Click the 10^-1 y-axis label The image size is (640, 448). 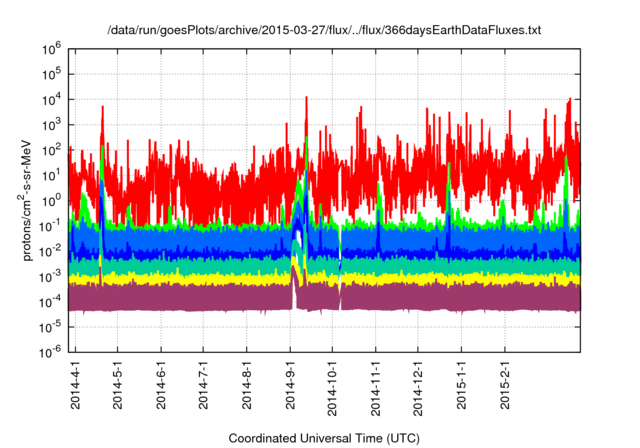pyautogui.click(x=51, y=227)
